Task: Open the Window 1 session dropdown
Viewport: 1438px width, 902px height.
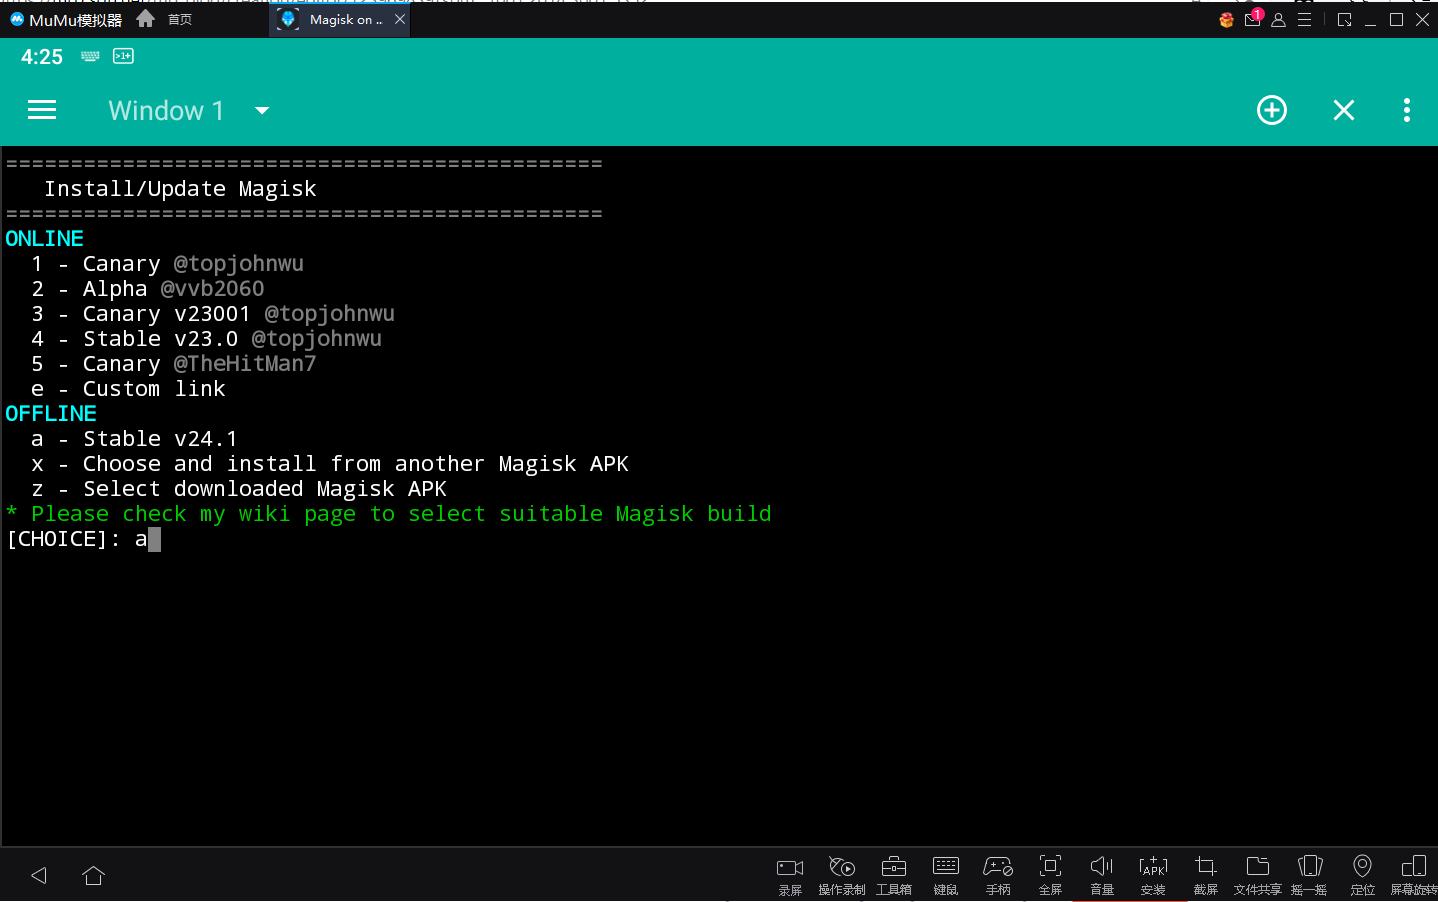Action: coord(261,110)
